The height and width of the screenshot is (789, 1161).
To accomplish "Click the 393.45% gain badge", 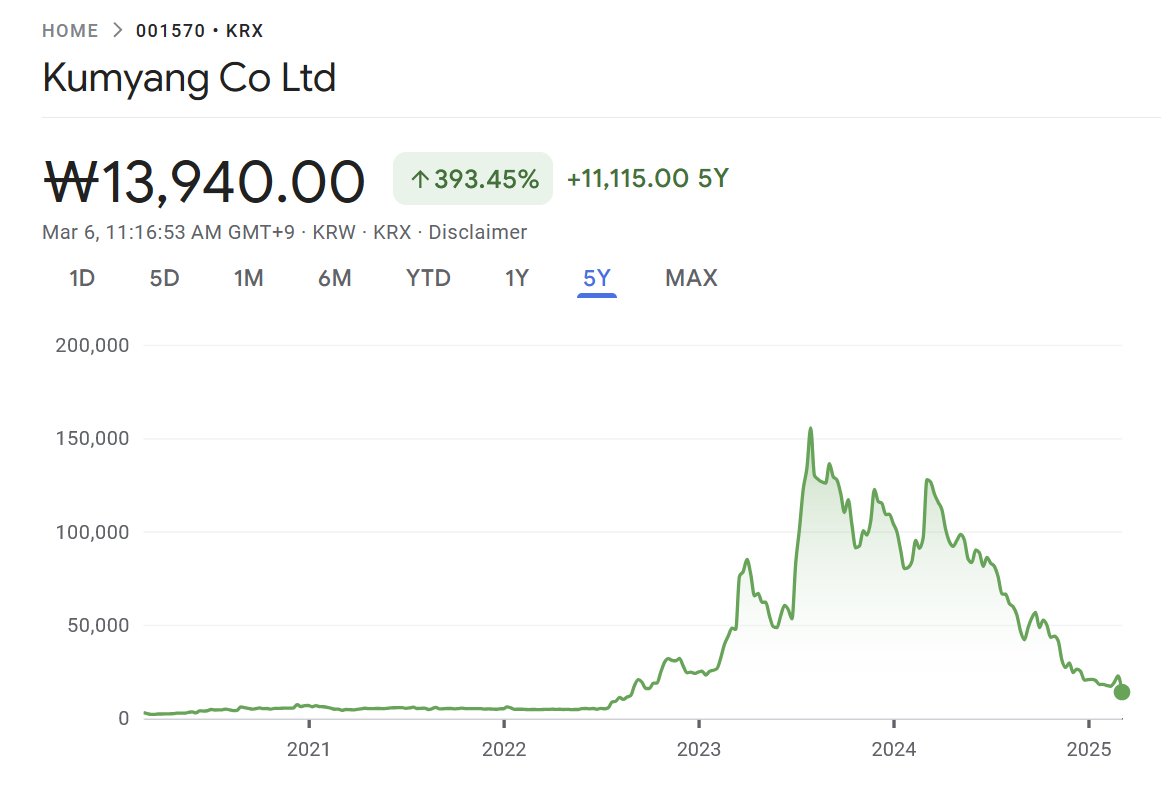I will [473, 179].
